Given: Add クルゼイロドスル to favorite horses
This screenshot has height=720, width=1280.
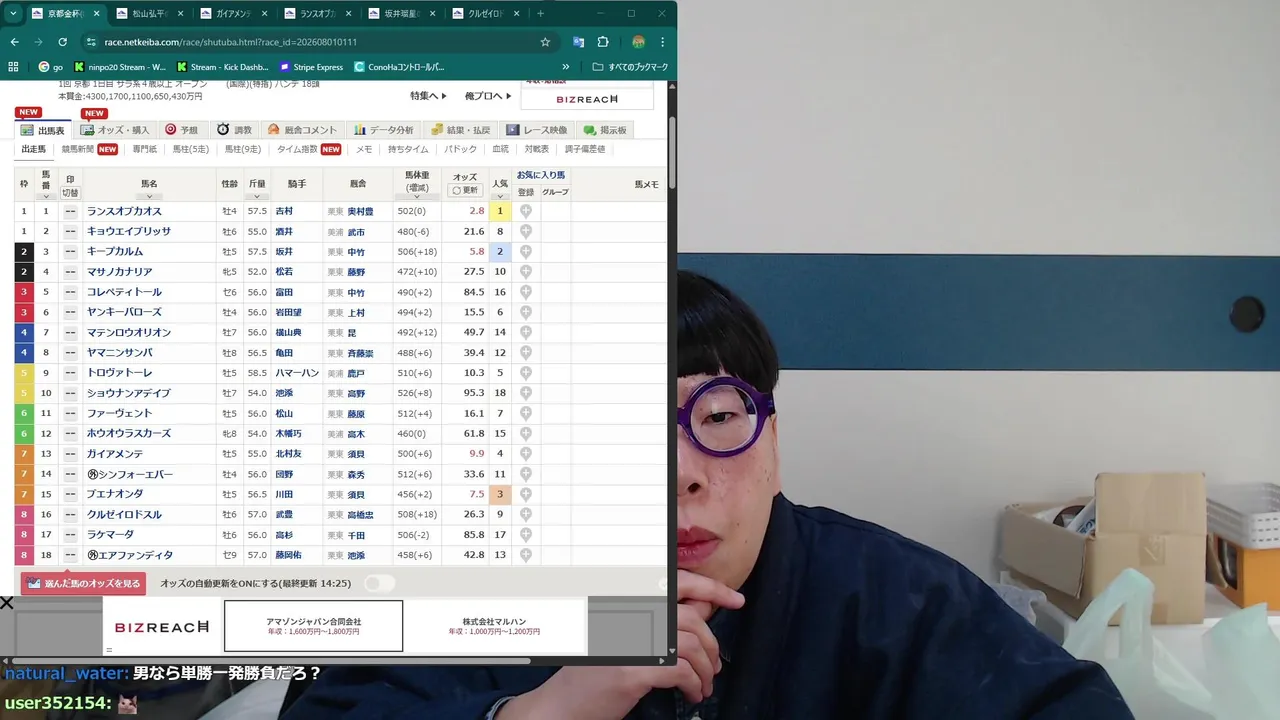Looking at the screenshot, I should click(525, 514).
